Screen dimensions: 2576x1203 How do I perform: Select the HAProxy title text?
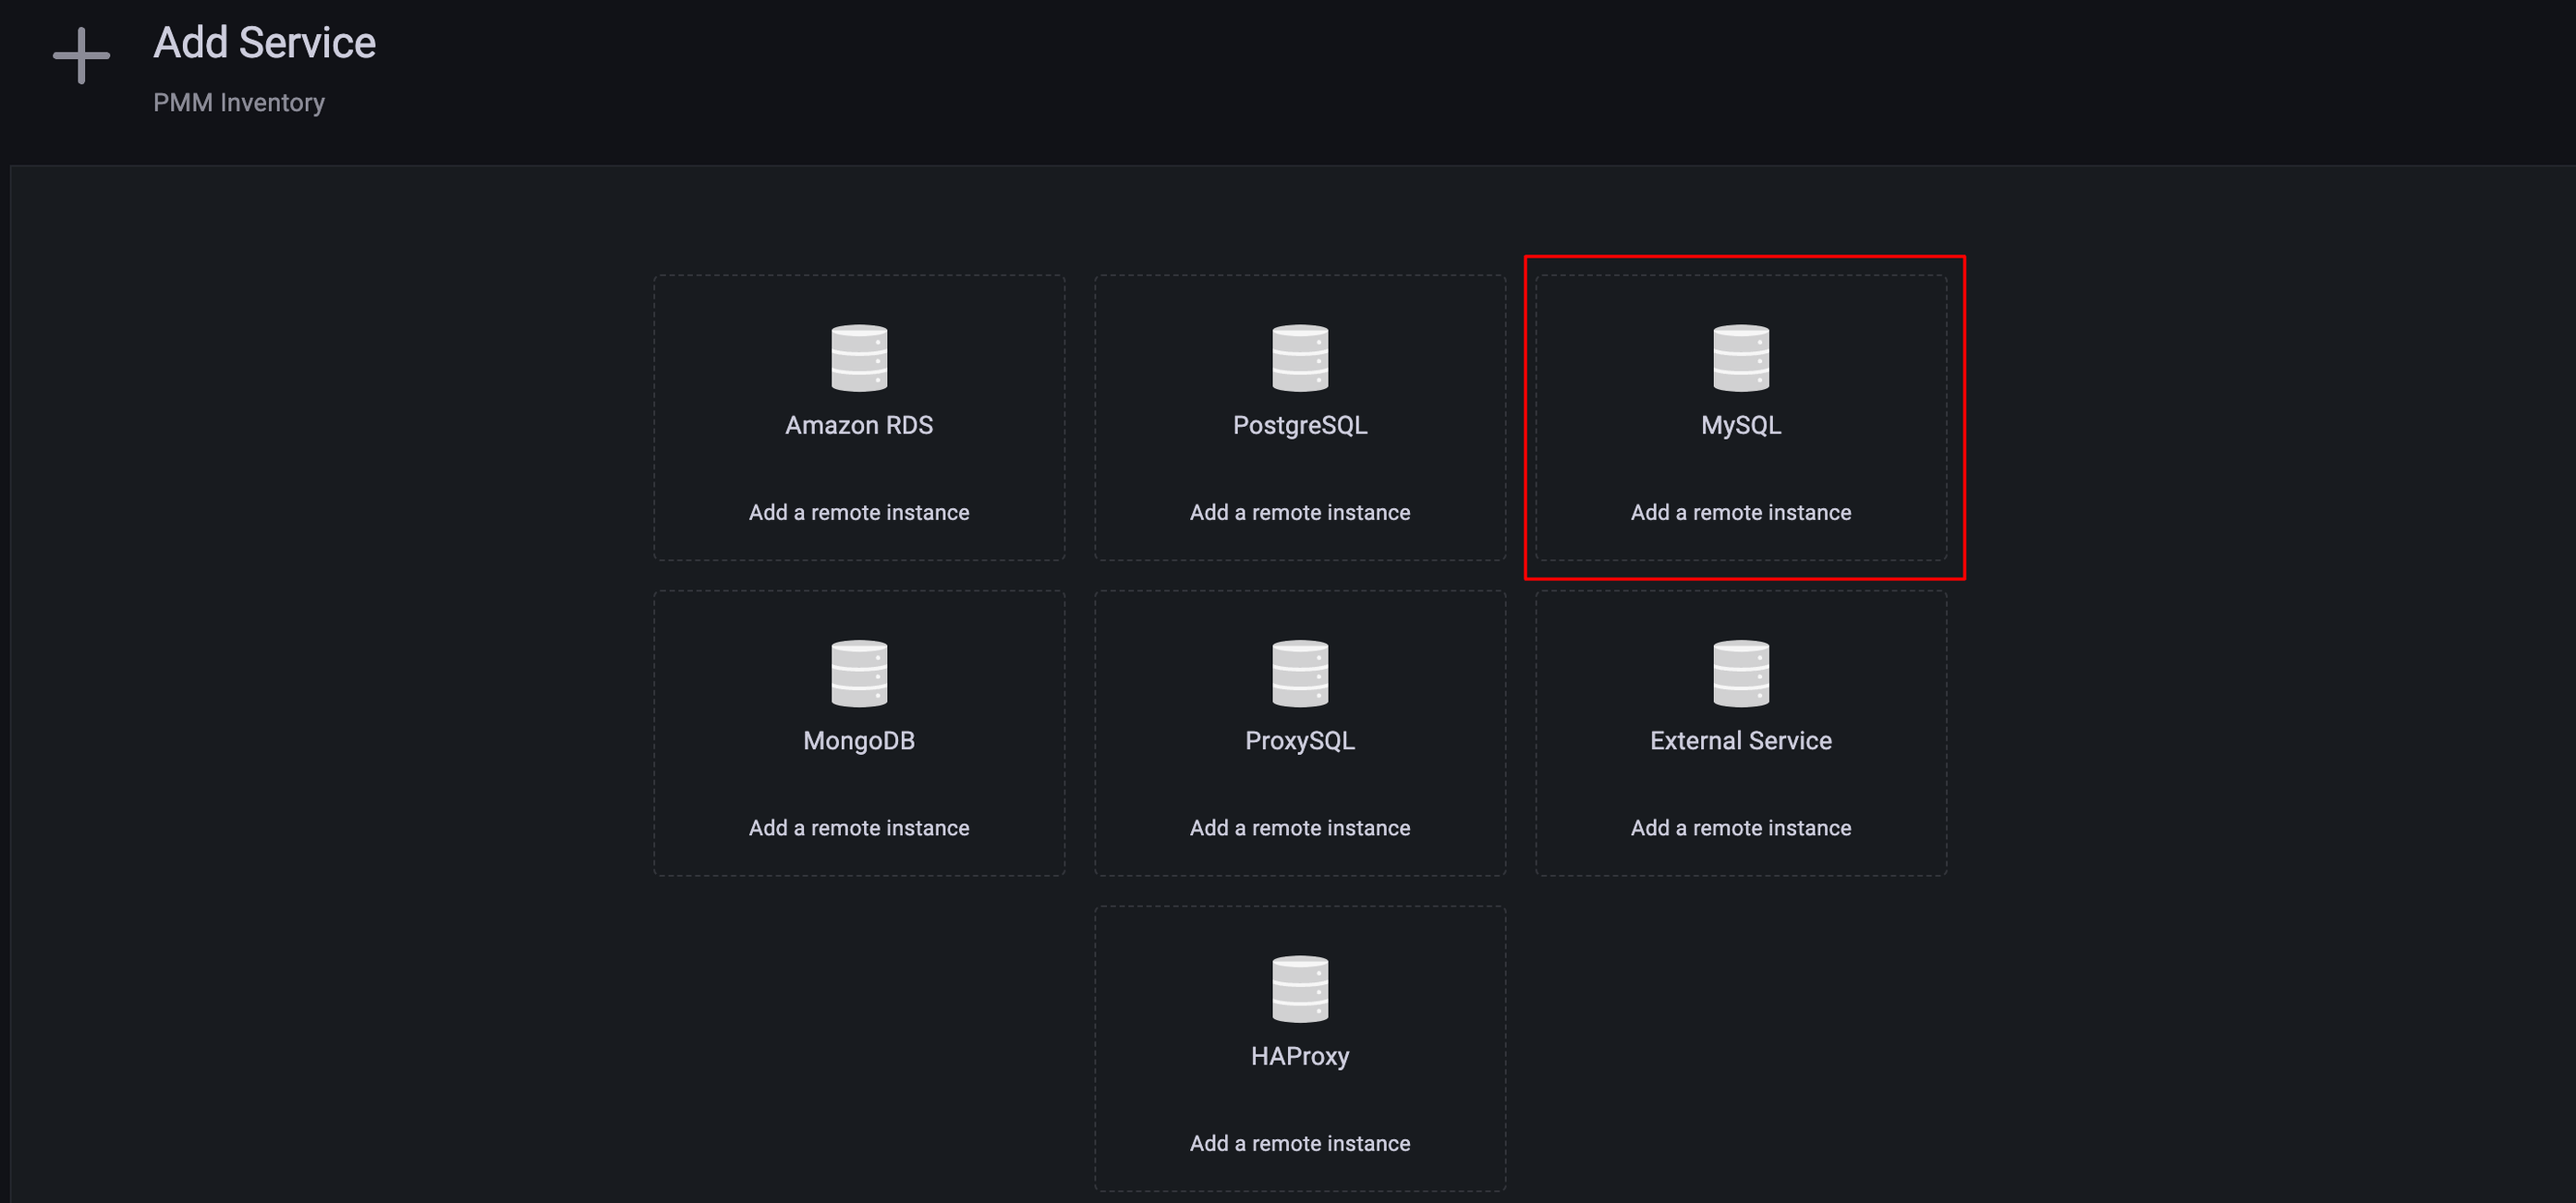tap(1300, 1057)
